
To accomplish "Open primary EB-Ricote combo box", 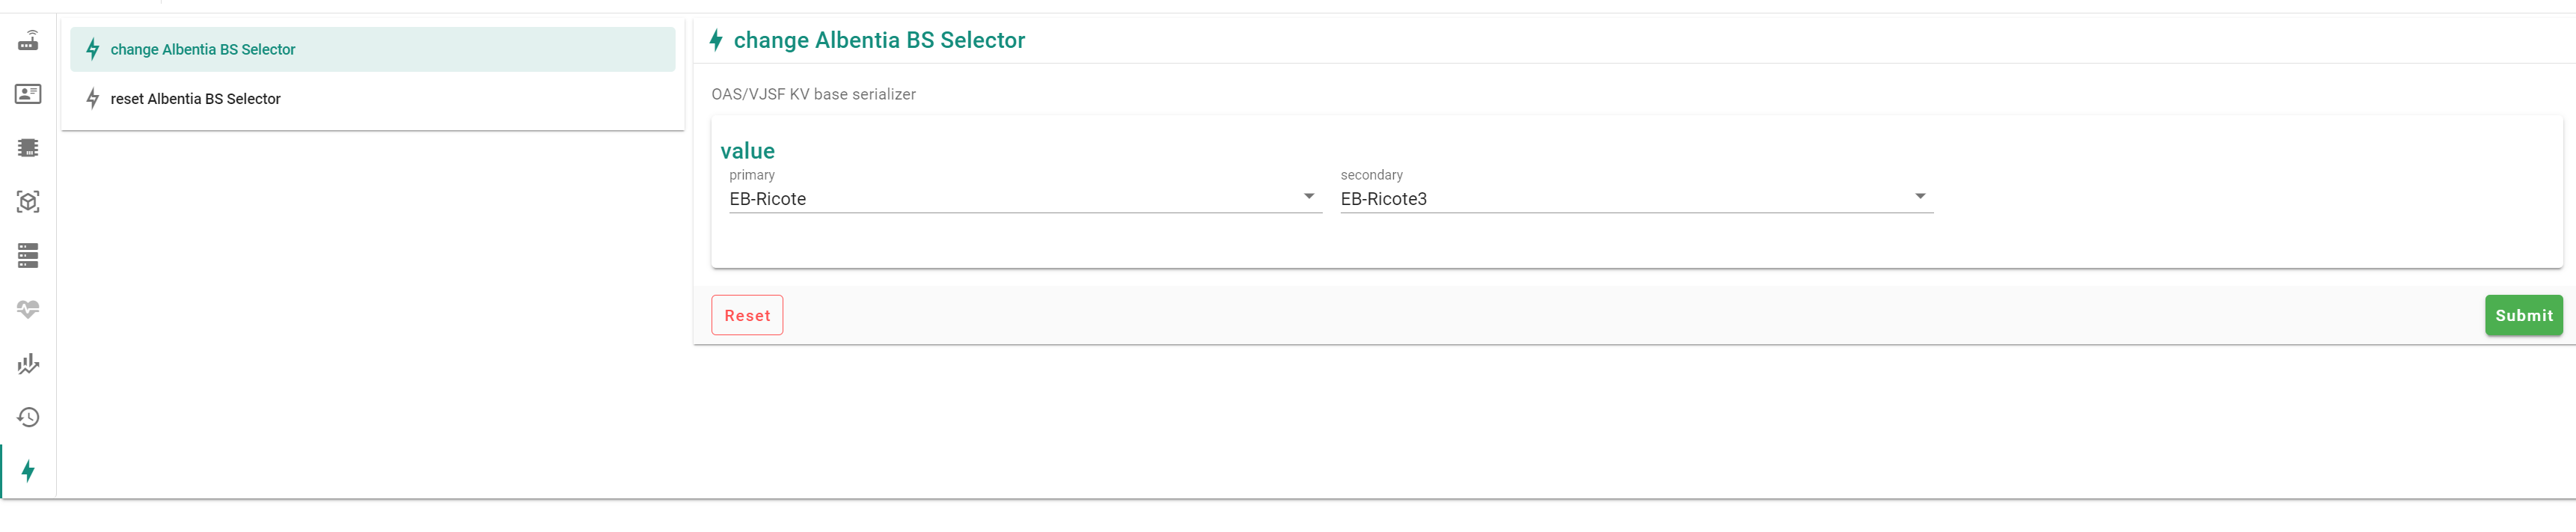I will pos(1025,198).
